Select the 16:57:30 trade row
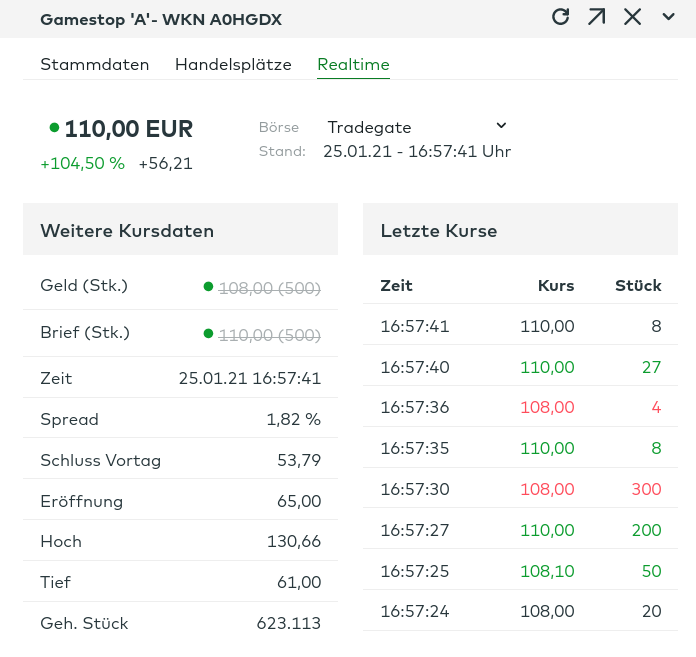The image size is (696, 657). click(520, 489)
